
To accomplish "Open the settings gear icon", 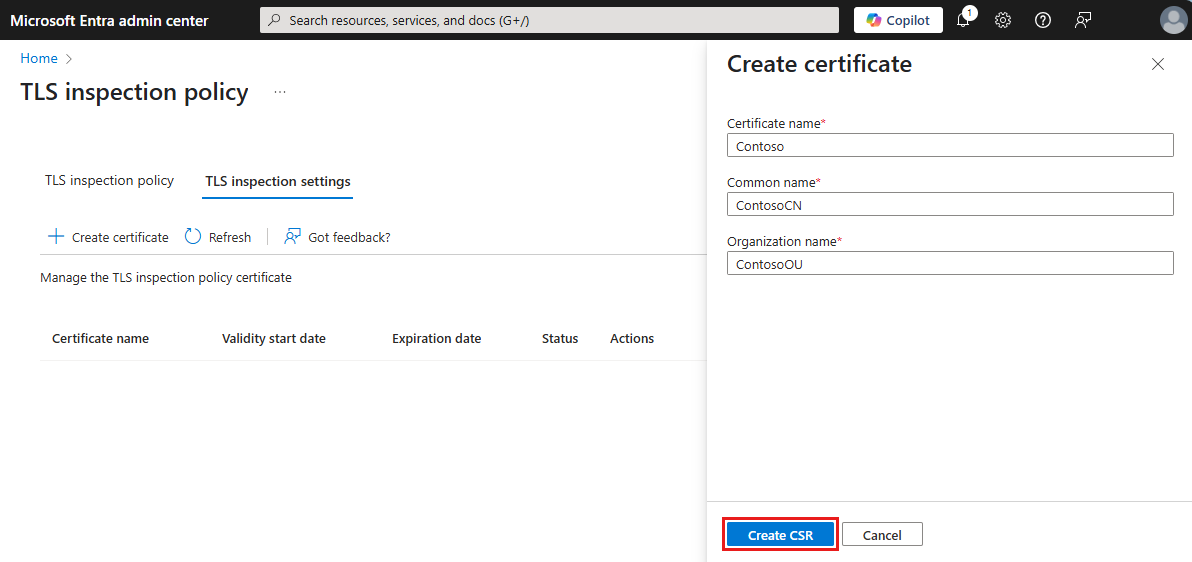I will point(1003,20).
